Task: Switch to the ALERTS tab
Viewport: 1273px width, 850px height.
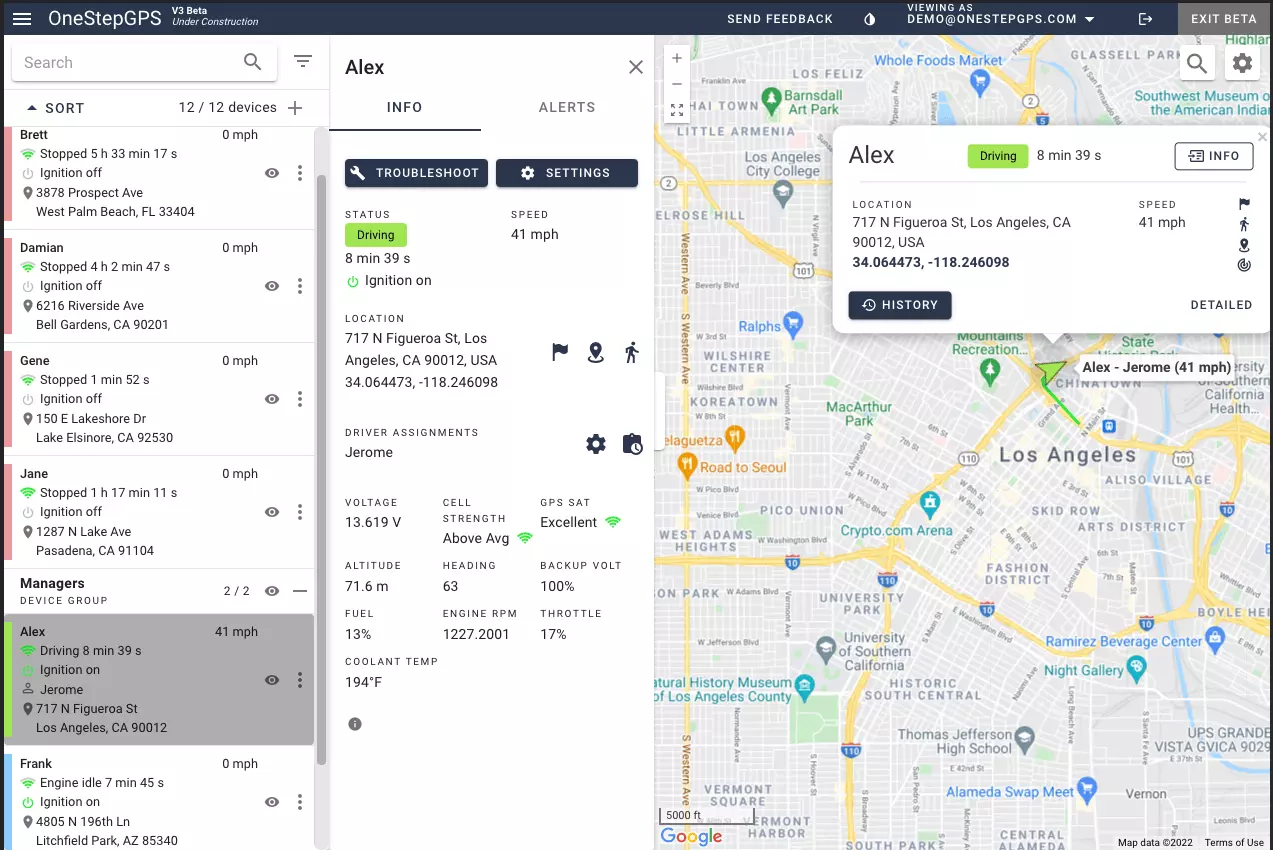Action: (x=566, y=107)
